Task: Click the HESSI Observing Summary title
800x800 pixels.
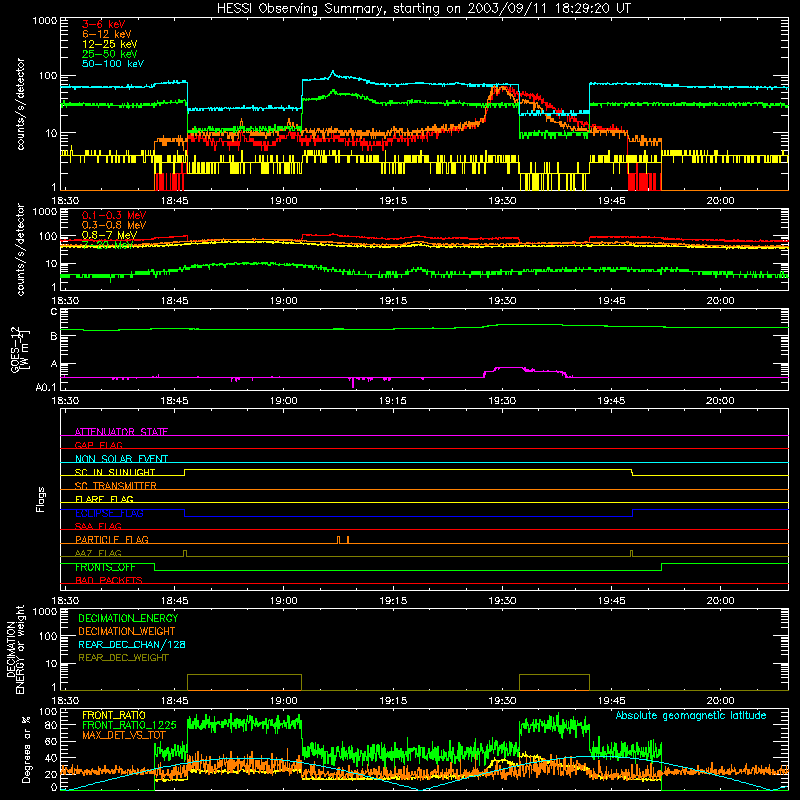Action: [x=423, y=8]
